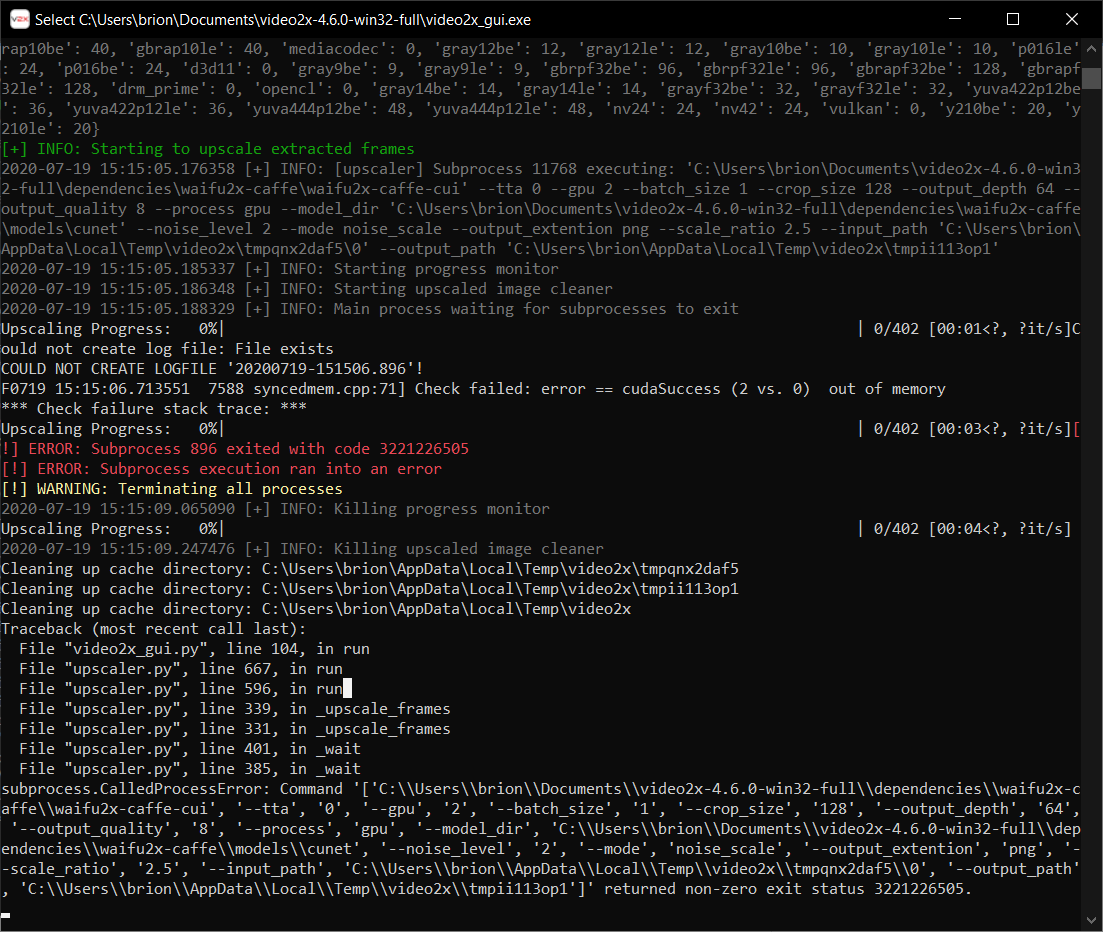Click progress counter '0/402 [00:04<?, ?it/s]'
Viewport: 1103px width, 932px height.
coord(972,529)
